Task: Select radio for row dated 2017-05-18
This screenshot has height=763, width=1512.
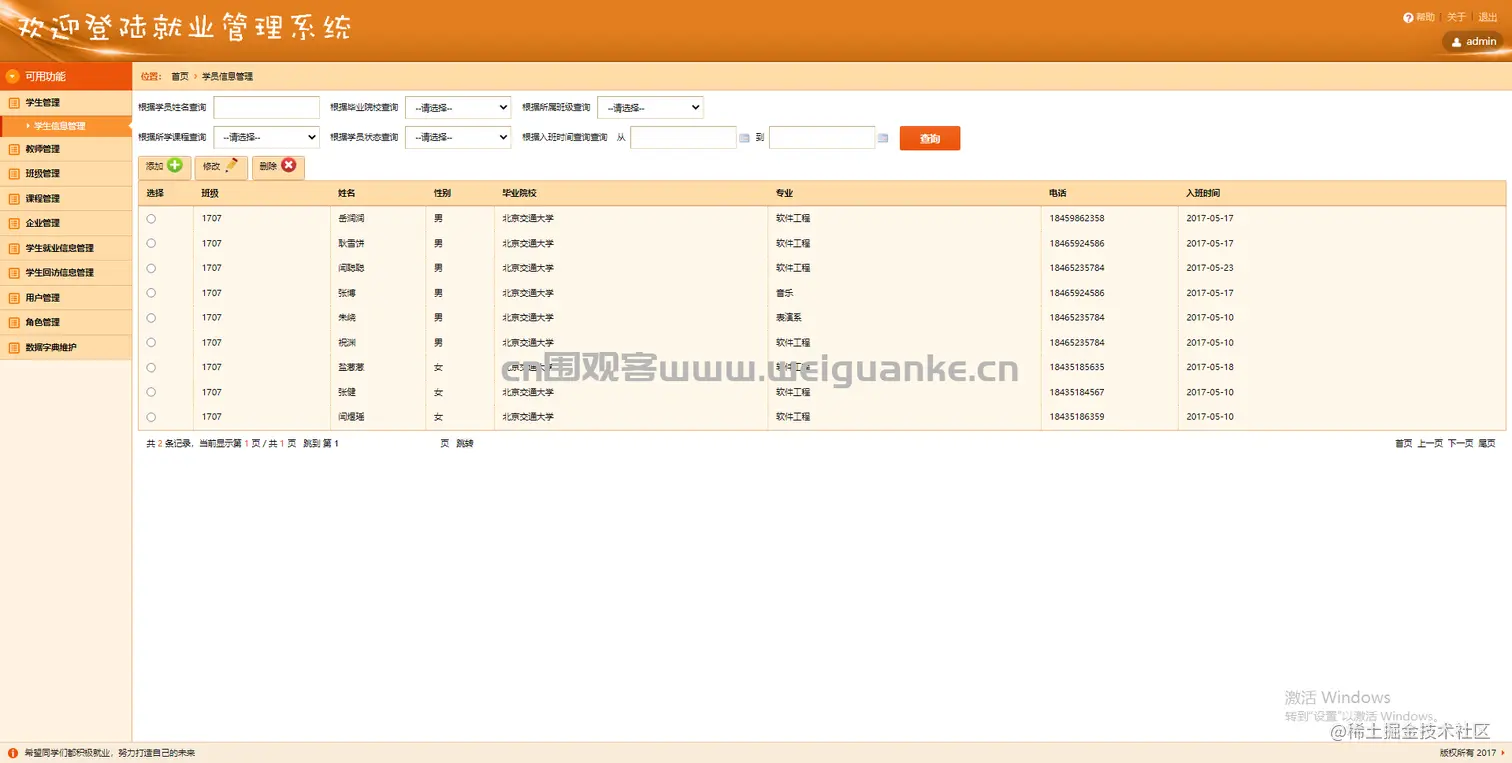Action: (151, 367)
